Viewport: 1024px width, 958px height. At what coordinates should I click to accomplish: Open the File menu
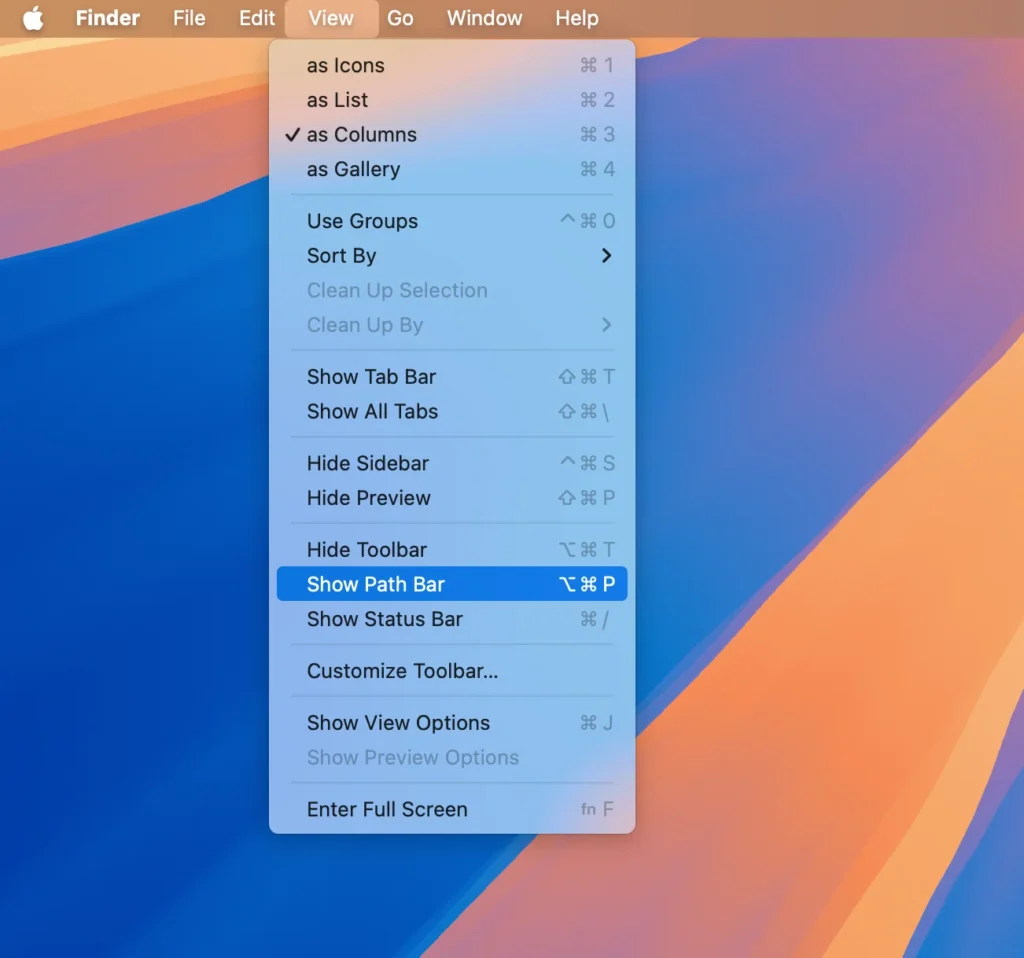(189, 18)
